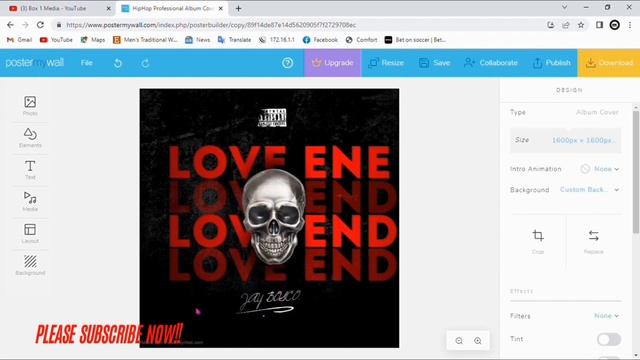640x360 pixels.
Task: Download the design
Action: coord(609,63)
